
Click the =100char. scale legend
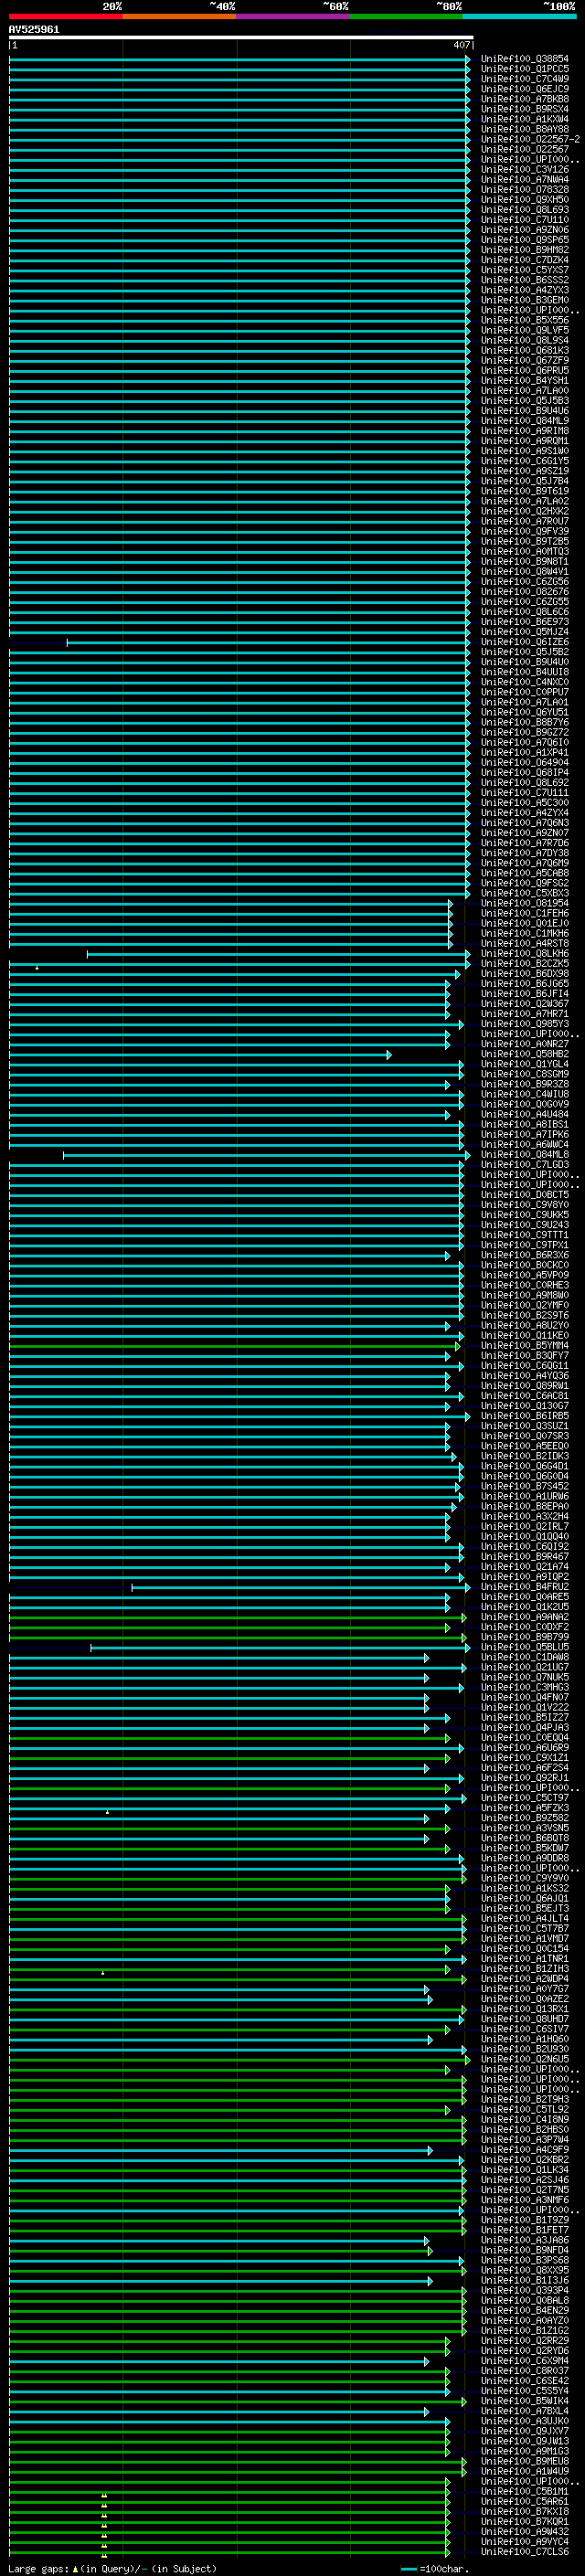[x=435, y=2569]
